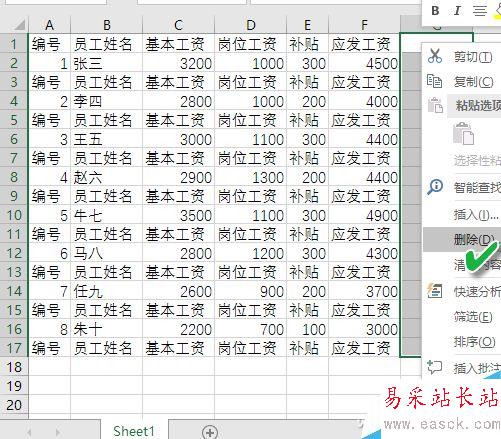The image size is (501, 439).
Task: Click the paste clipboard icon under Paste Options
Action: tap(463, 133)
